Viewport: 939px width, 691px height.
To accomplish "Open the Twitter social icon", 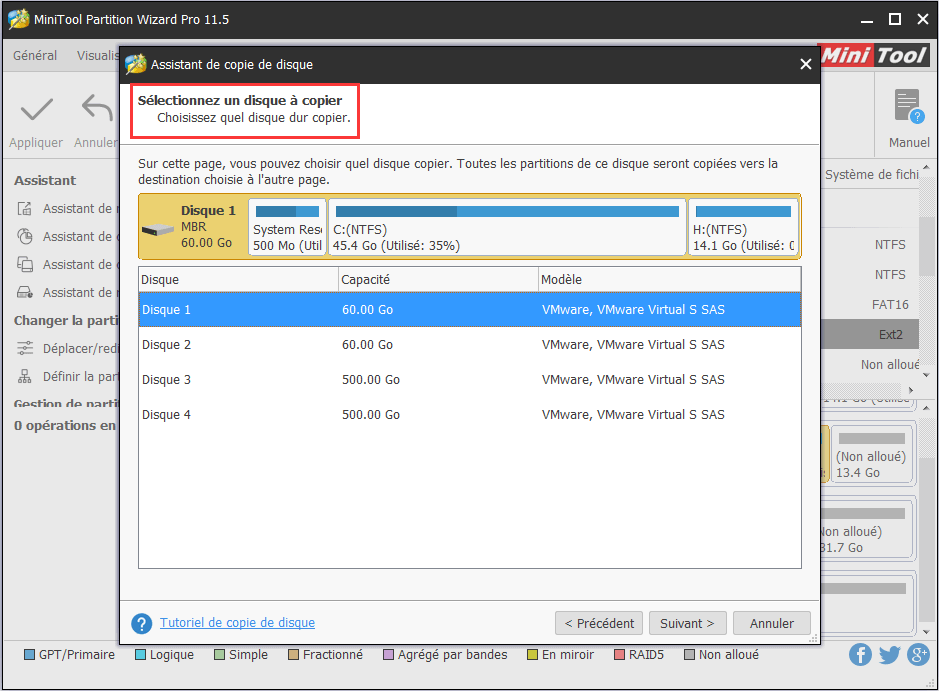I will (889, 654).
